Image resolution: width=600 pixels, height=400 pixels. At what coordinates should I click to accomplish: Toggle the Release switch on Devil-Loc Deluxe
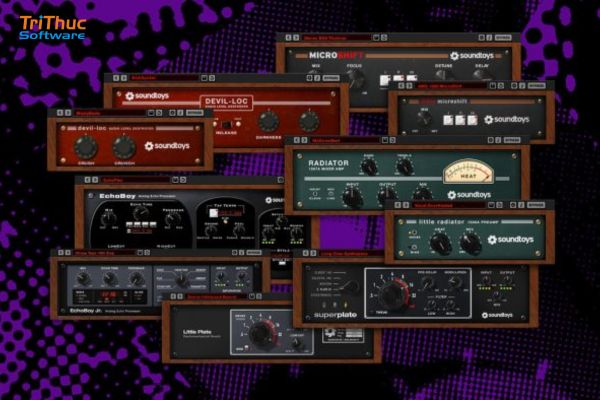click(x=227, y=124)
